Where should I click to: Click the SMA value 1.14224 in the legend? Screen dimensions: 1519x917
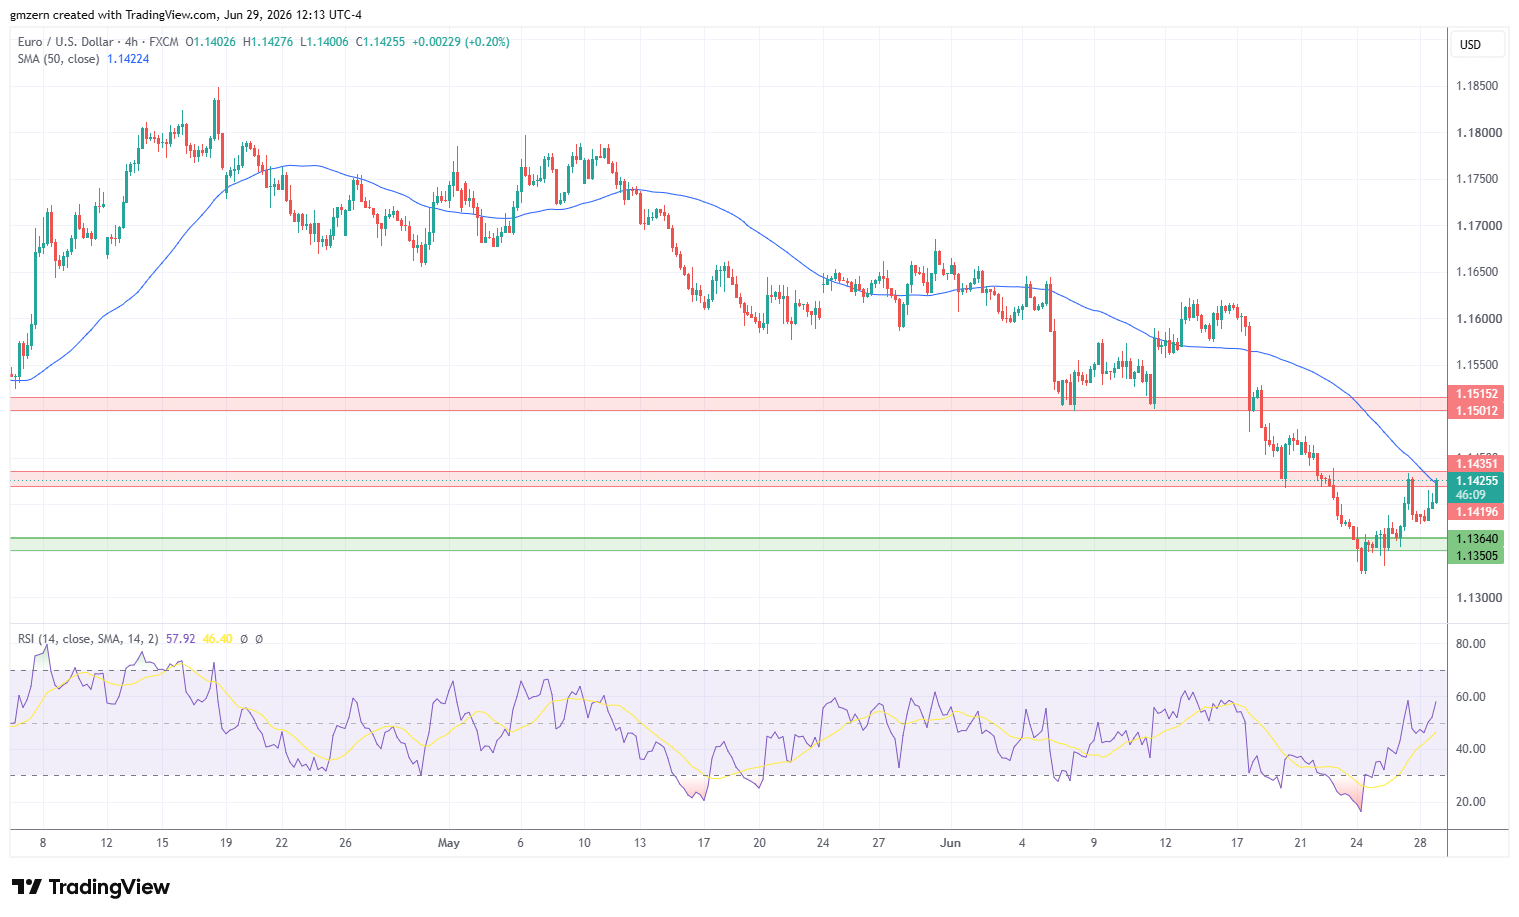coord(128,59)
